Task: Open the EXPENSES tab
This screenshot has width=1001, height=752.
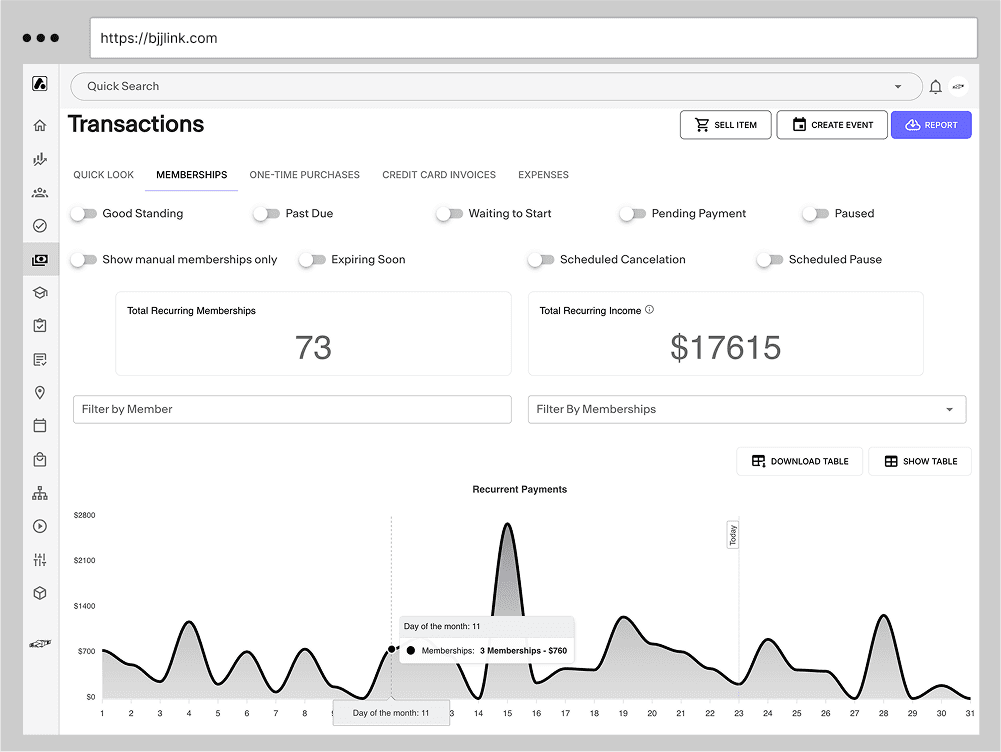Action: pyautogui.click(x=543, y=175)
